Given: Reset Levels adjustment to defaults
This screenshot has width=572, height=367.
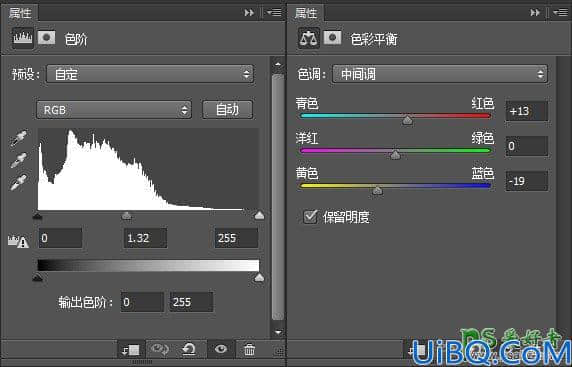Looking at the screenshot, I should tap(189, 349).
